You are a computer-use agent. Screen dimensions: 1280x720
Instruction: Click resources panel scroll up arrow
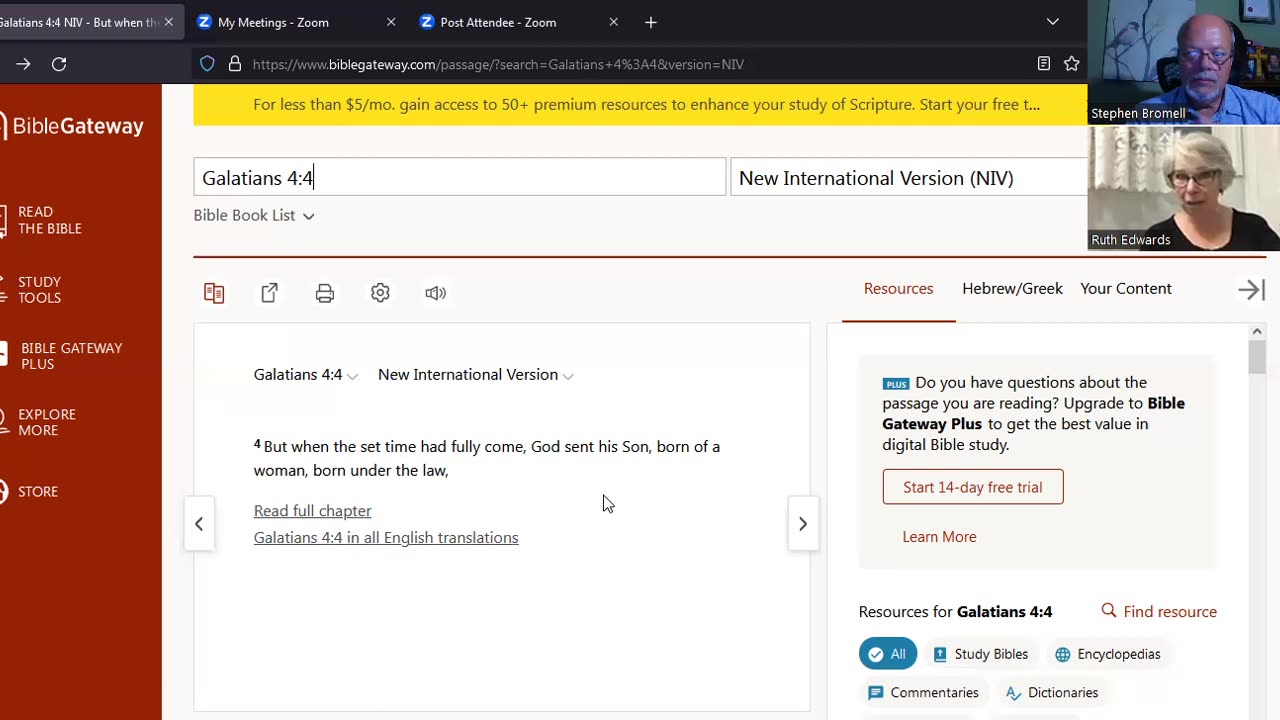1257,331
